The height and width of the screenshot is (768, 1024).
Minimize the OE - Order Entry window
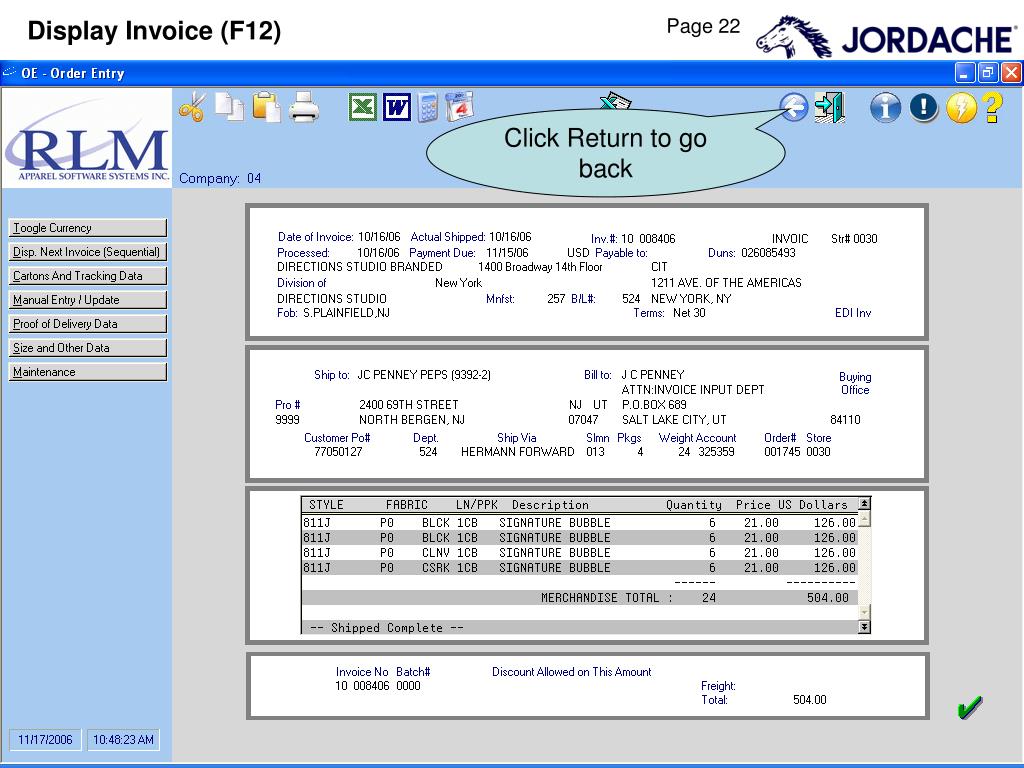coord(965,72)
